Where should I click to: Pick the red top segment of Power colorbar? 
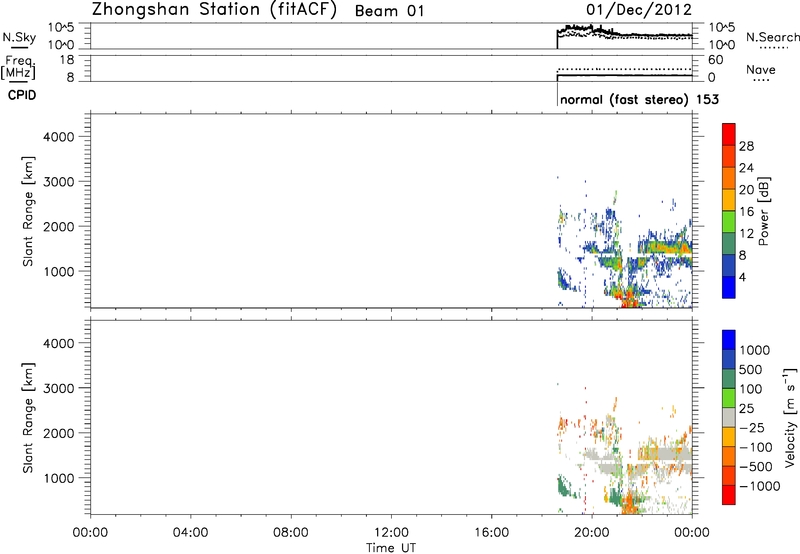[729, 134]
